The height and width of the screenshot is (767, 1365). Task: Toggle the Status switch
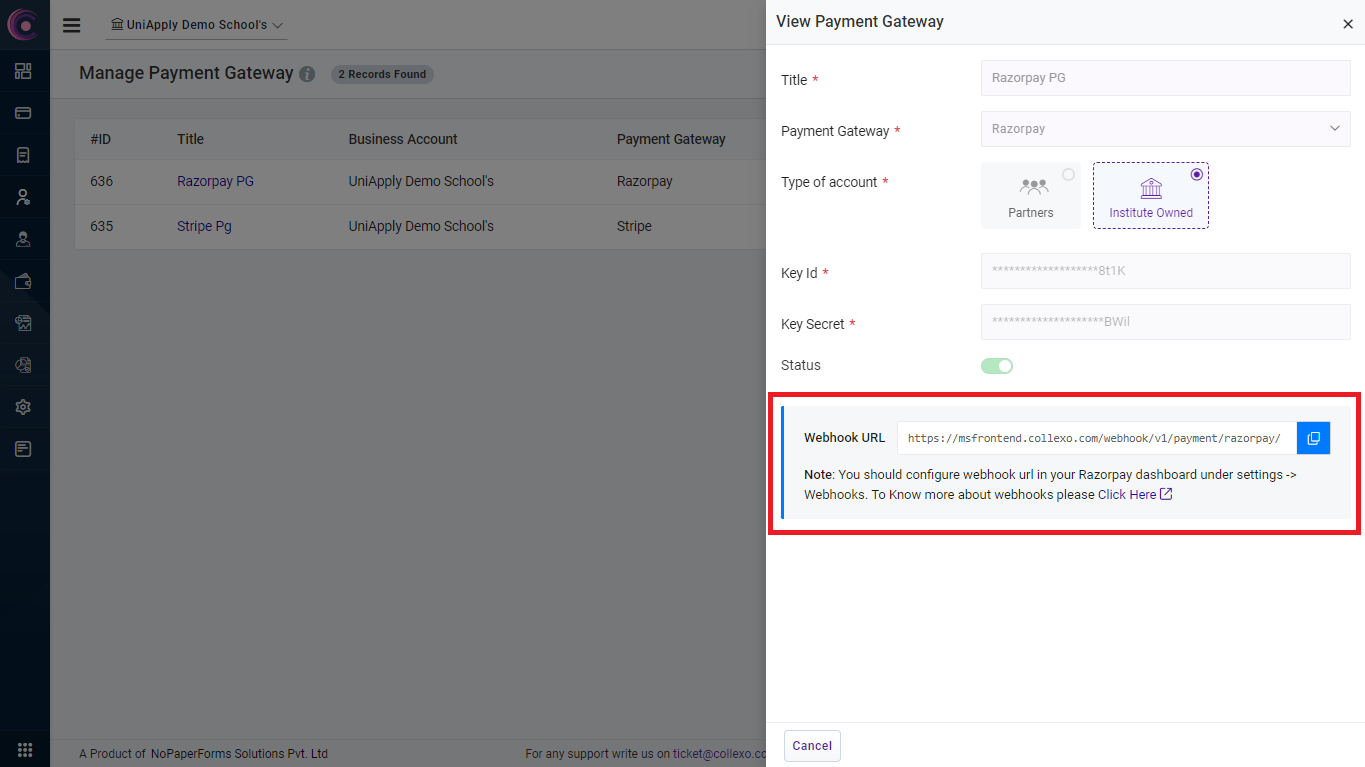point(997,366)
